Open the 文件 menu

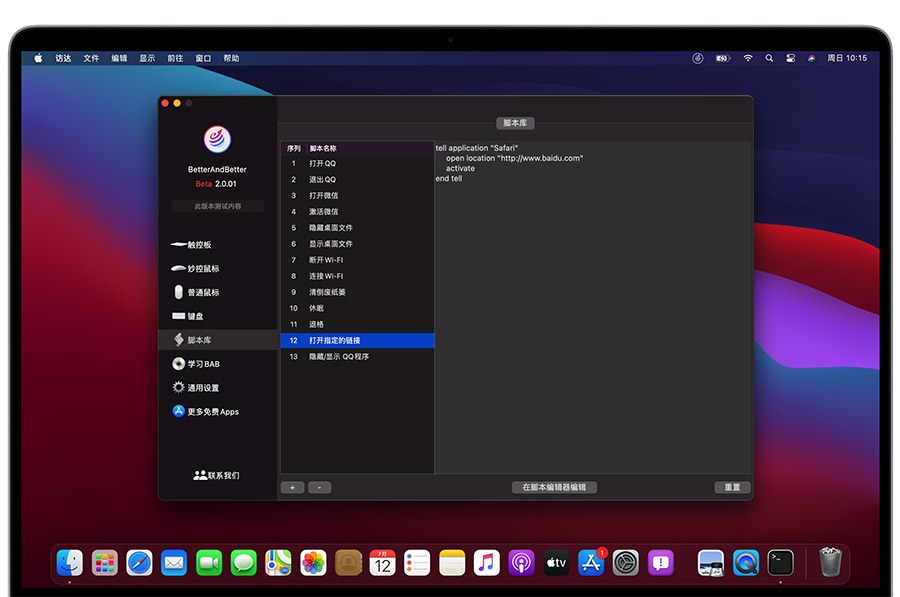click(91, 58)
